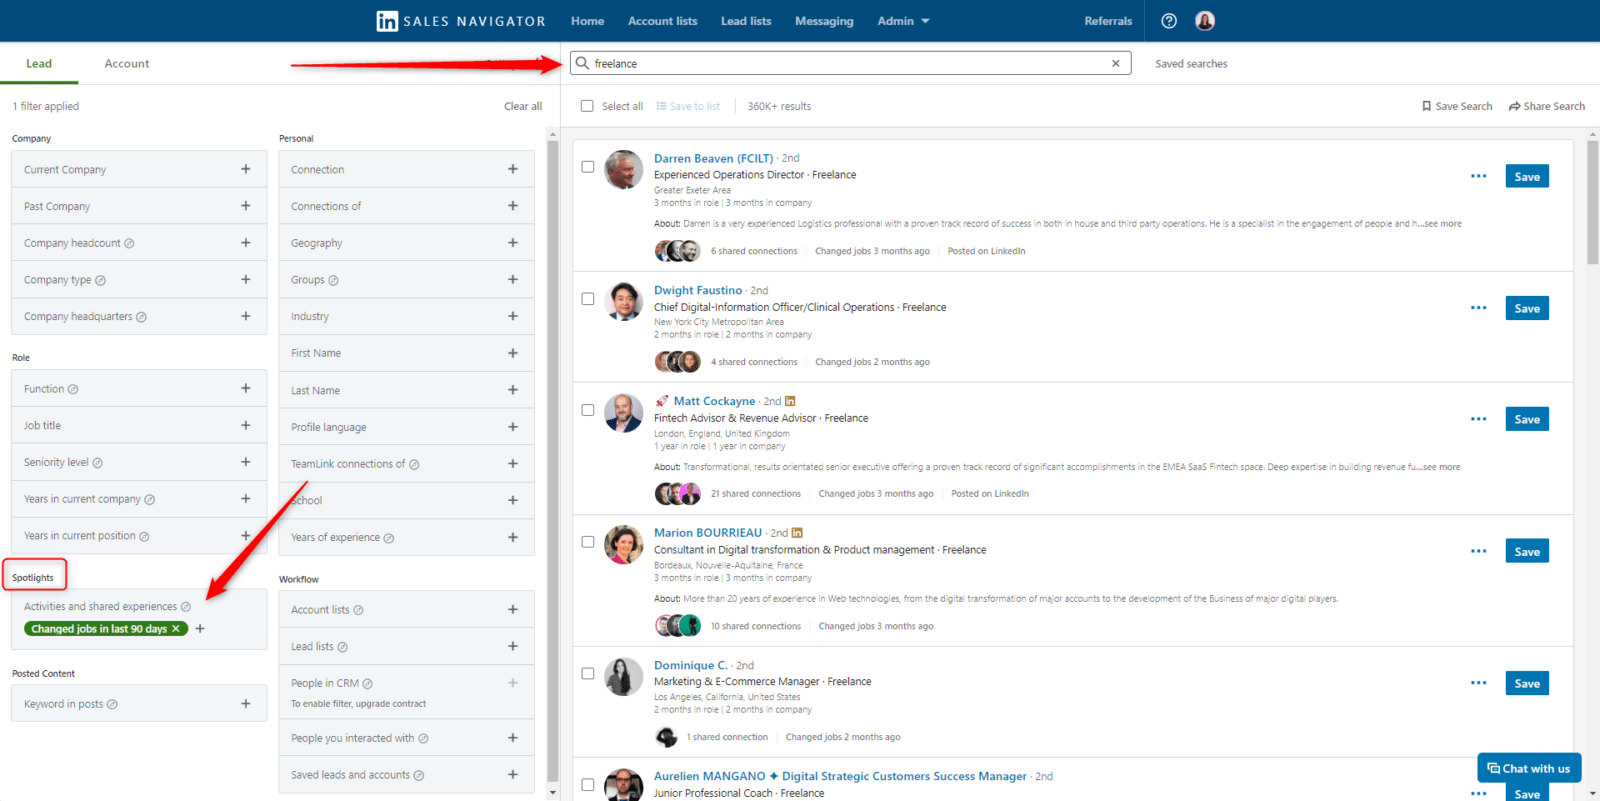
Task: Save Dominique C. as a lead
Action: point(1527,683)
